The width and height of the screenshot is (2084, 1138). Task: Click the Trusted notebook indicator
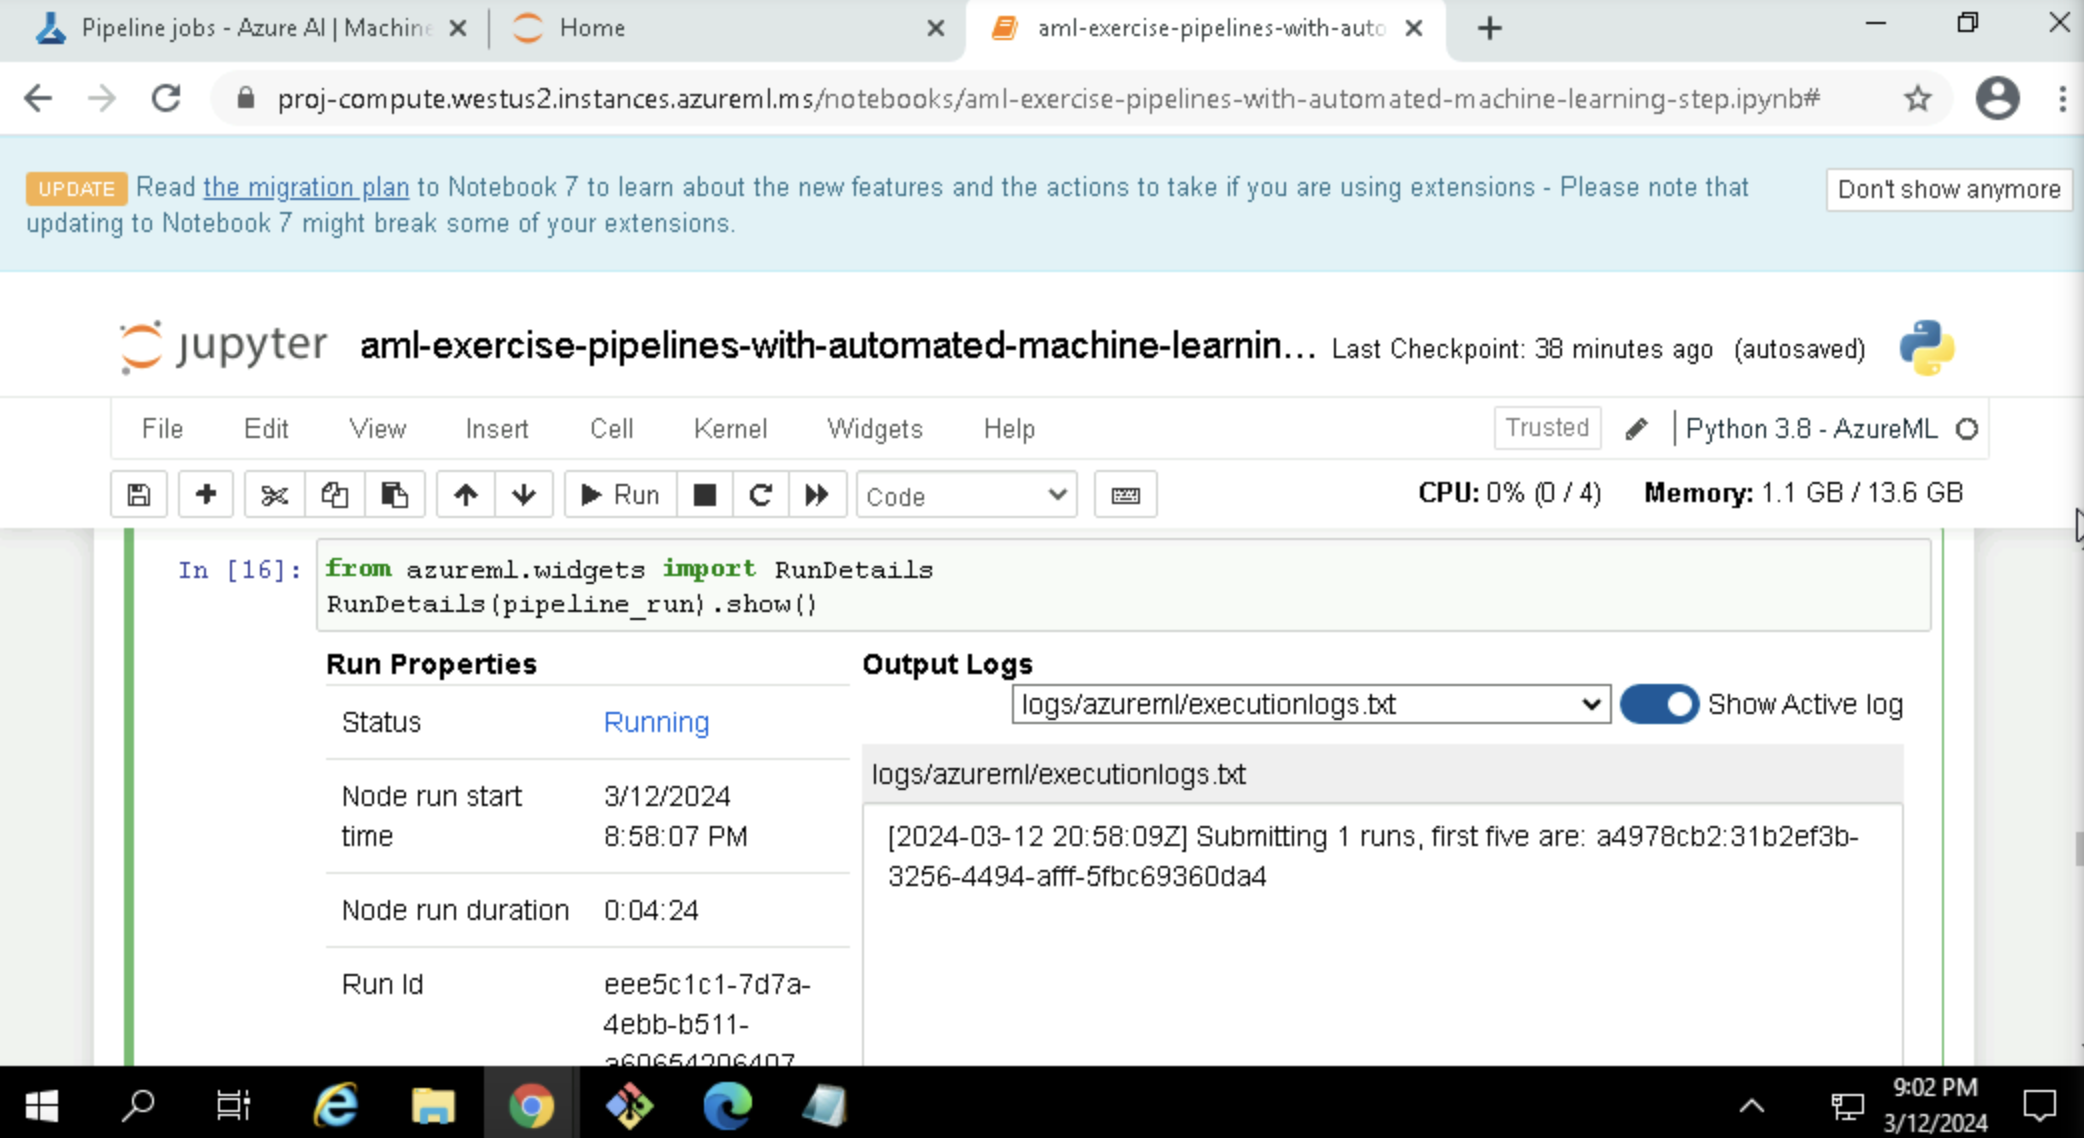click(x=1546, y=428)
